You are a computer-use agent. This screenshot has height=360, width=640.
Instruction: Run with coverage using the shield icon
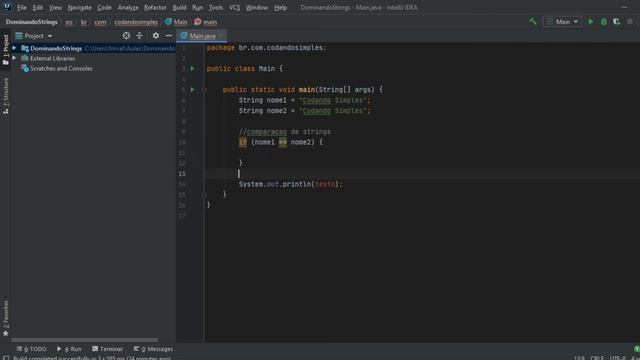click(x=617, y=22)
